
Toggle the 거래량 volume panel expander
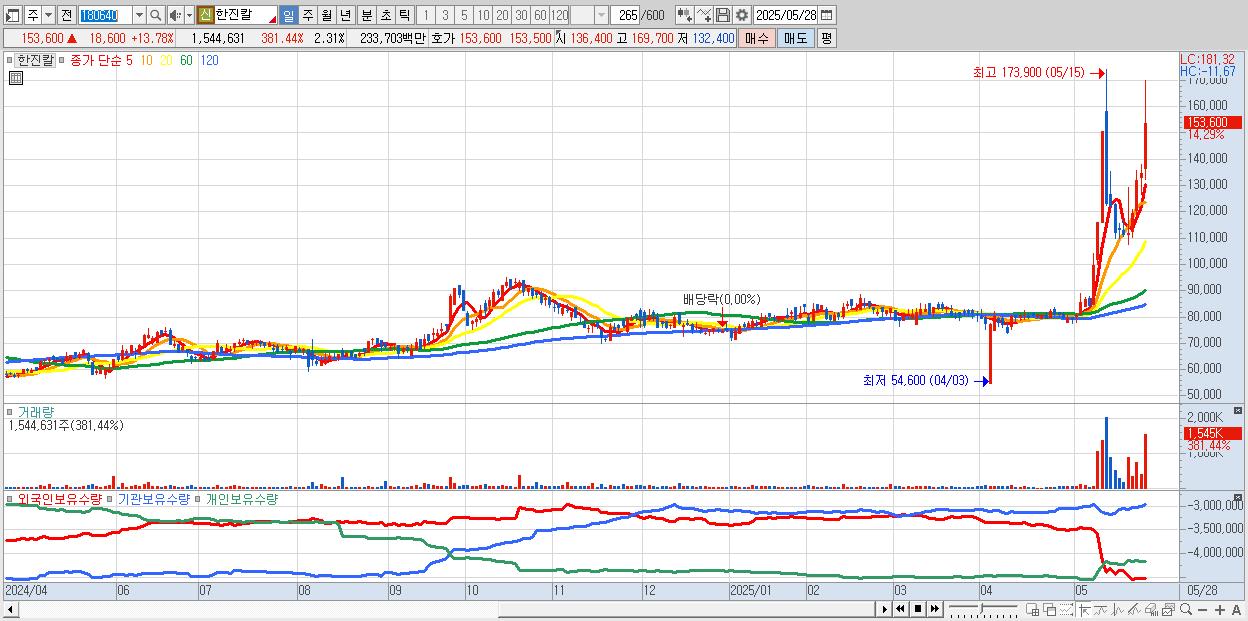click(9, 411)
